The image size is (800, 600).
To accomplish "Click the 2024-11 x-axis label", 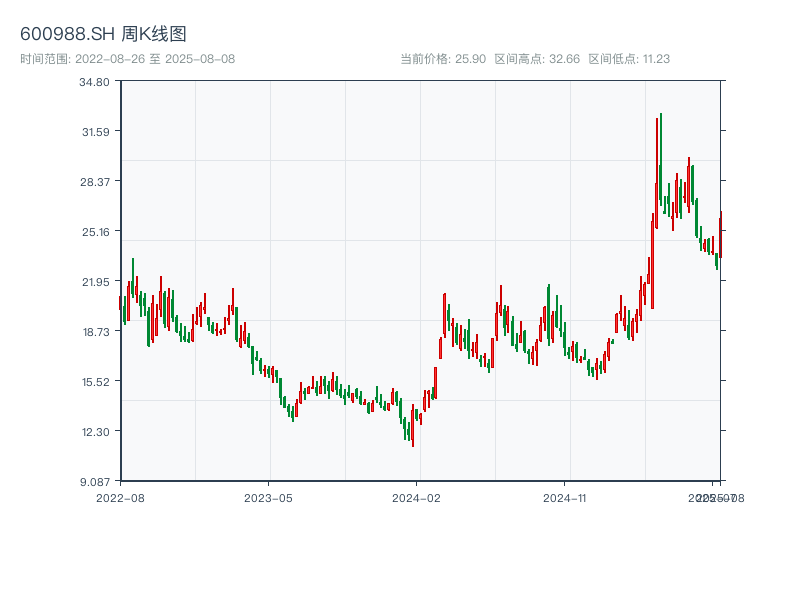I will click(564, 498).
